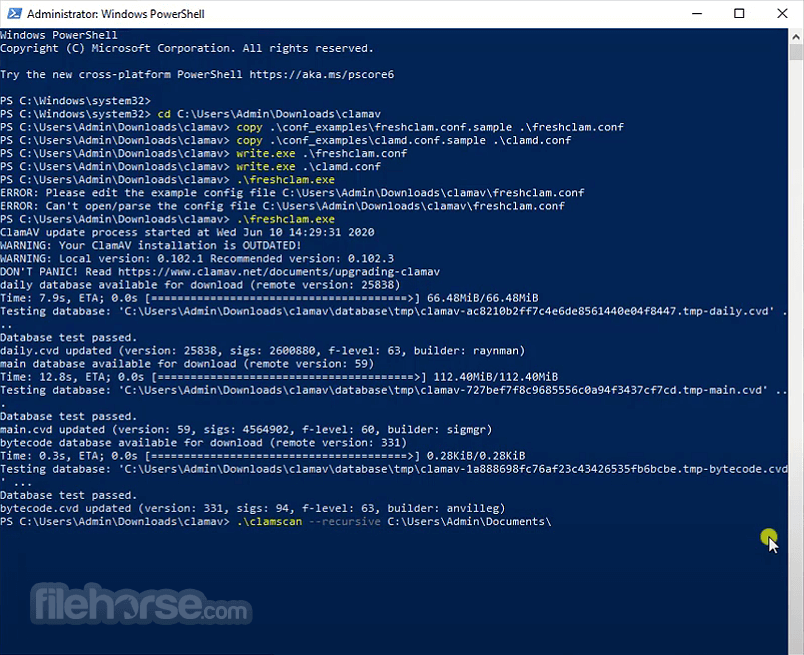Screen dimensions: 804x655
Task: Click 'daily.cvd updated (version: 25838' line
Action: click(263, 351)
